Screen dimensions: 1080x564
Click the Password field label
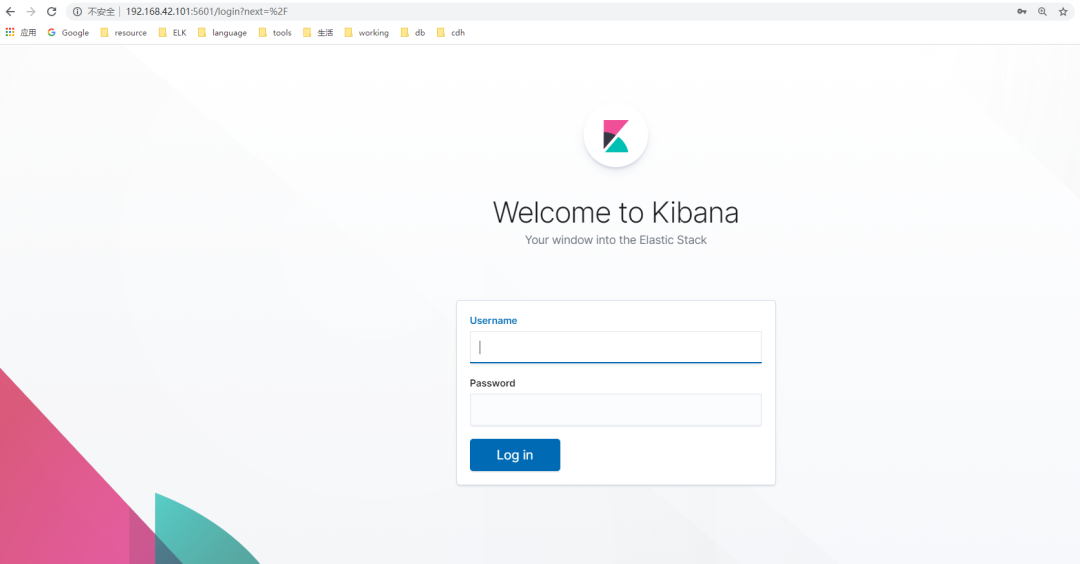click(x=492, y=383)
